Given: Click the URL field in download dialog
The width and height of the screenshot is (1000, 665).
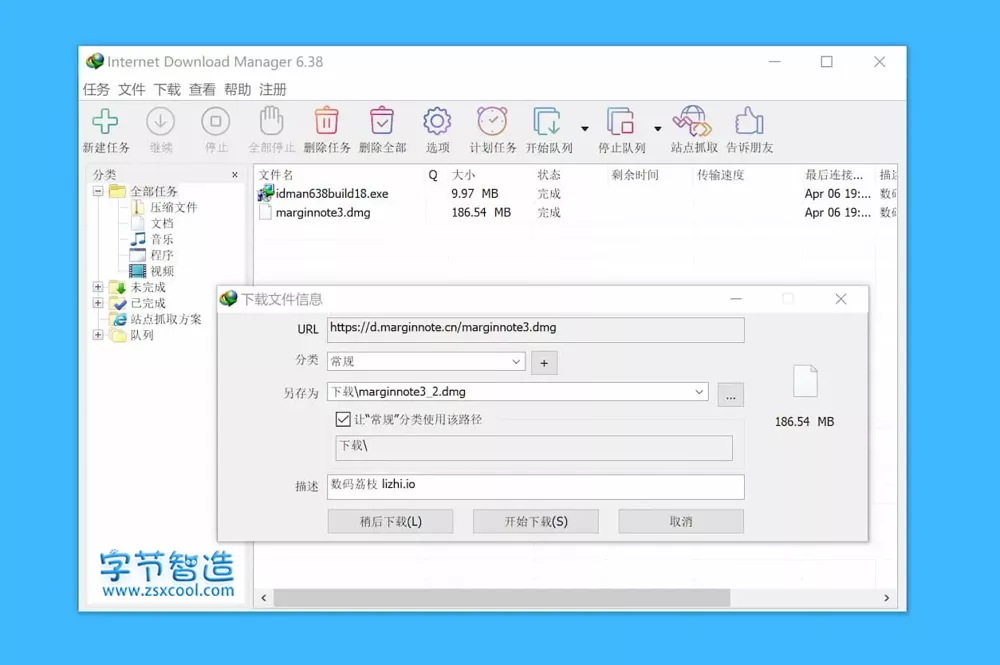Looking at the screenshot, I should [x=535, y=330].
